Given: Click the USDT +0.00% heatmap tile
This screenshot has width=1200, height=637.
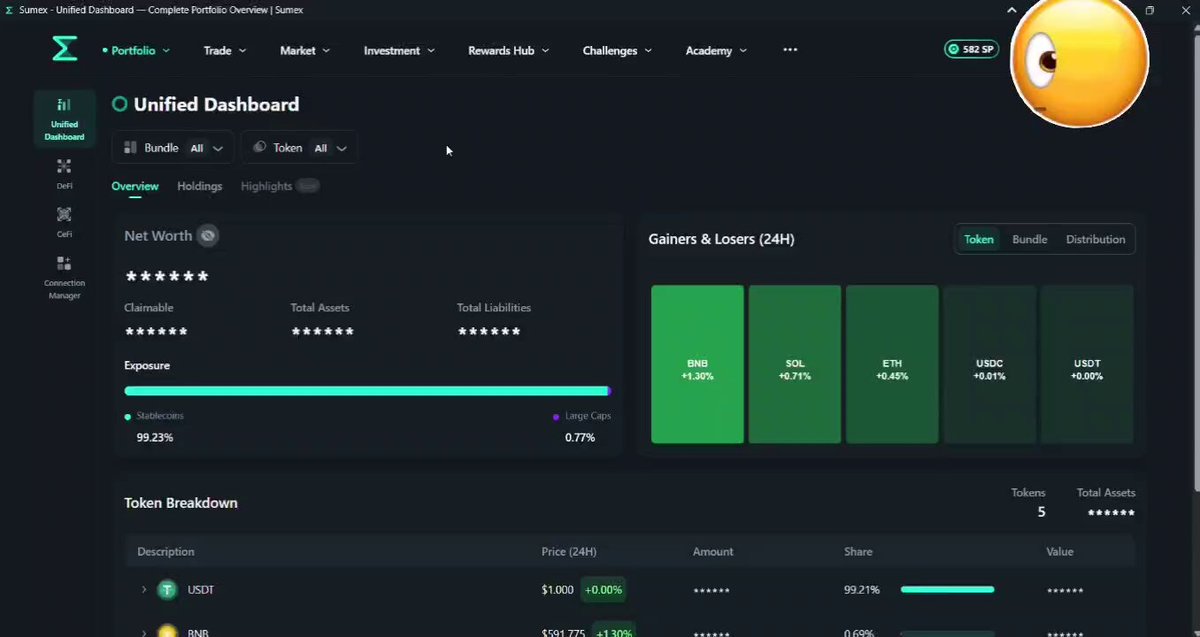Looking at the screenshot, I should (x=1087, y=364).
